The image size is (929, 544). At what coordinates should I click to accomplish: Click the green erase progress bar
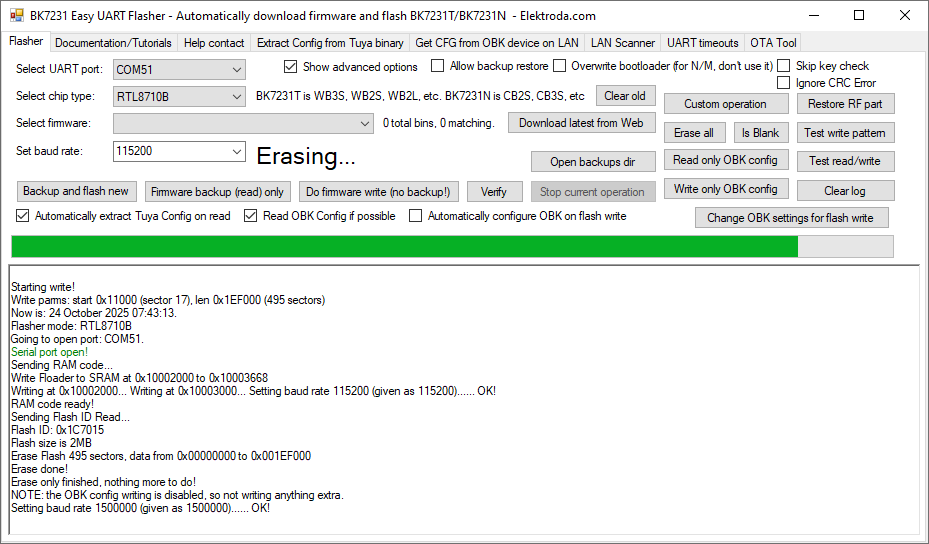(x=452, y=247)
